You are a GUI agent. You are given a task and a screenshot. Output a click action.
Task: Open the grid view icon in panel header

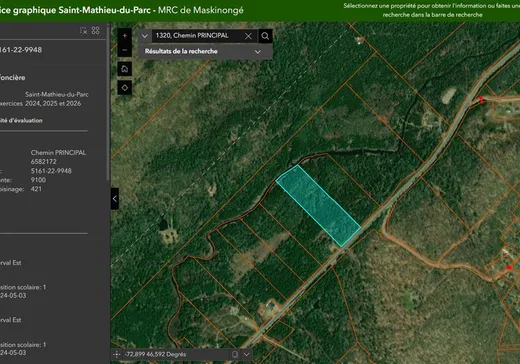(x=96, y=30)
